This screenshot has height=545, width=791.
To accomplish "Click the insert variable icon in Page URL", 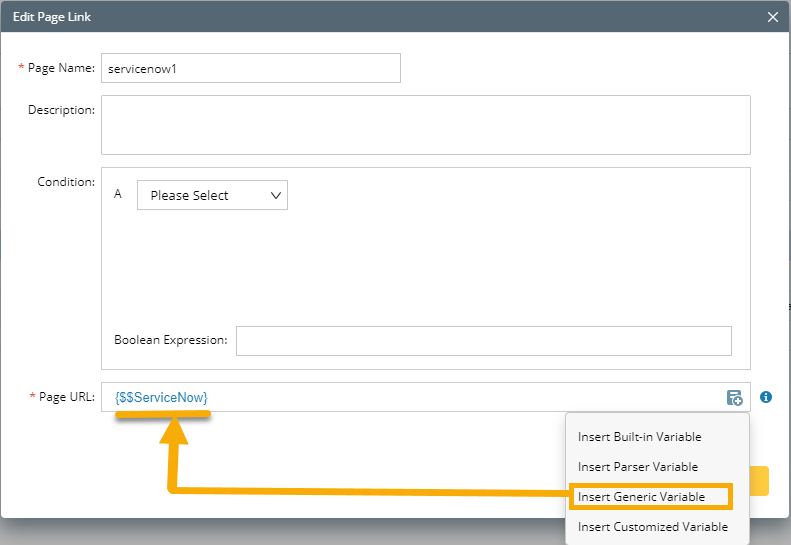I will click(735, 398).
